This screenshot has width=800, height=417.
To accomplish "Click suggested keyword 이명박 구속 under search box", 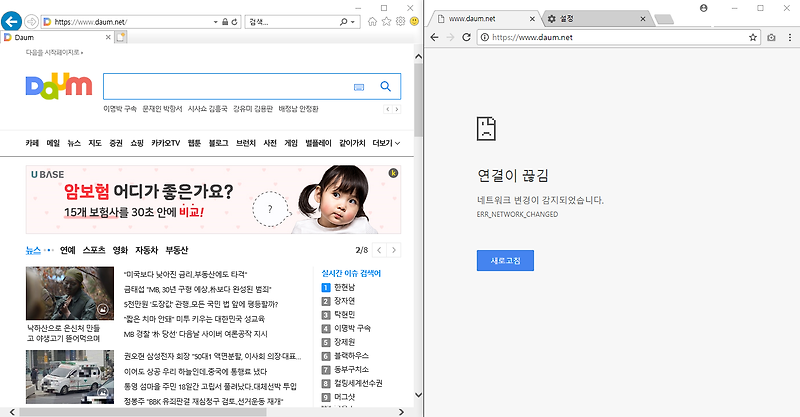I will pyautogui.click(x=120, y=109).
